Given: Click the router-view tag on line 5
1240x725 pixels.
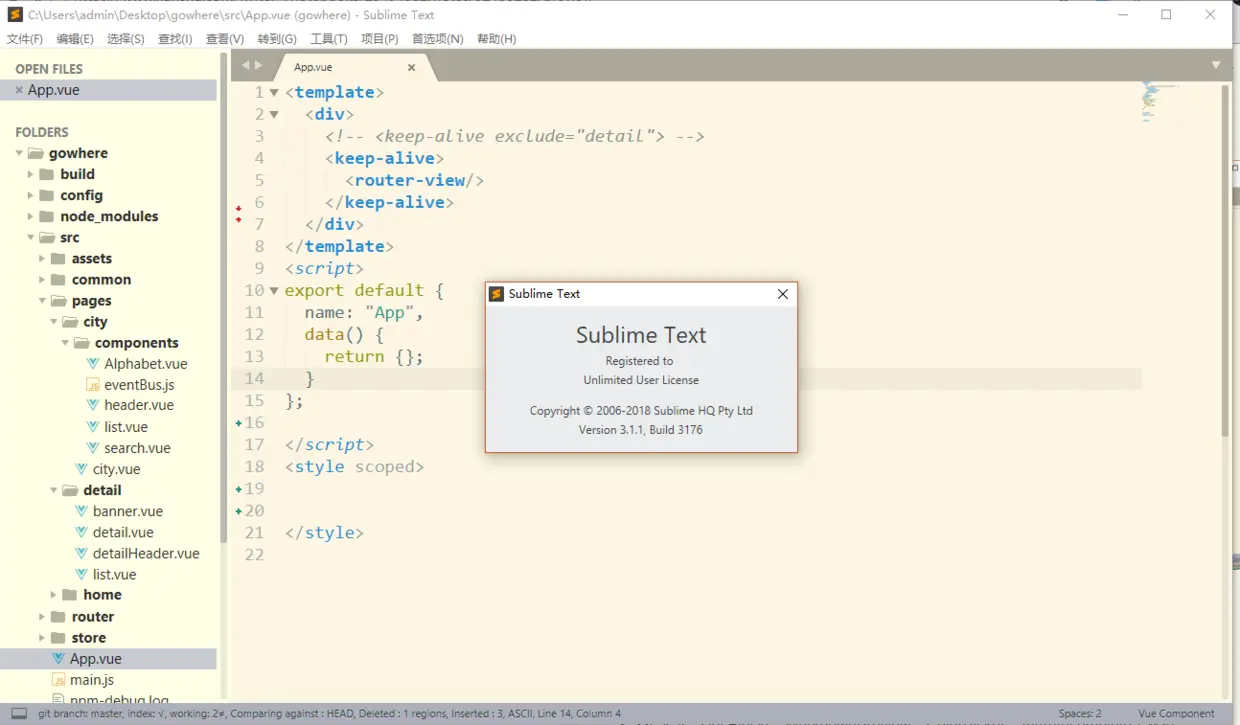Looking at the screenshot, I should pyautogui.click(x=415, y=180).
